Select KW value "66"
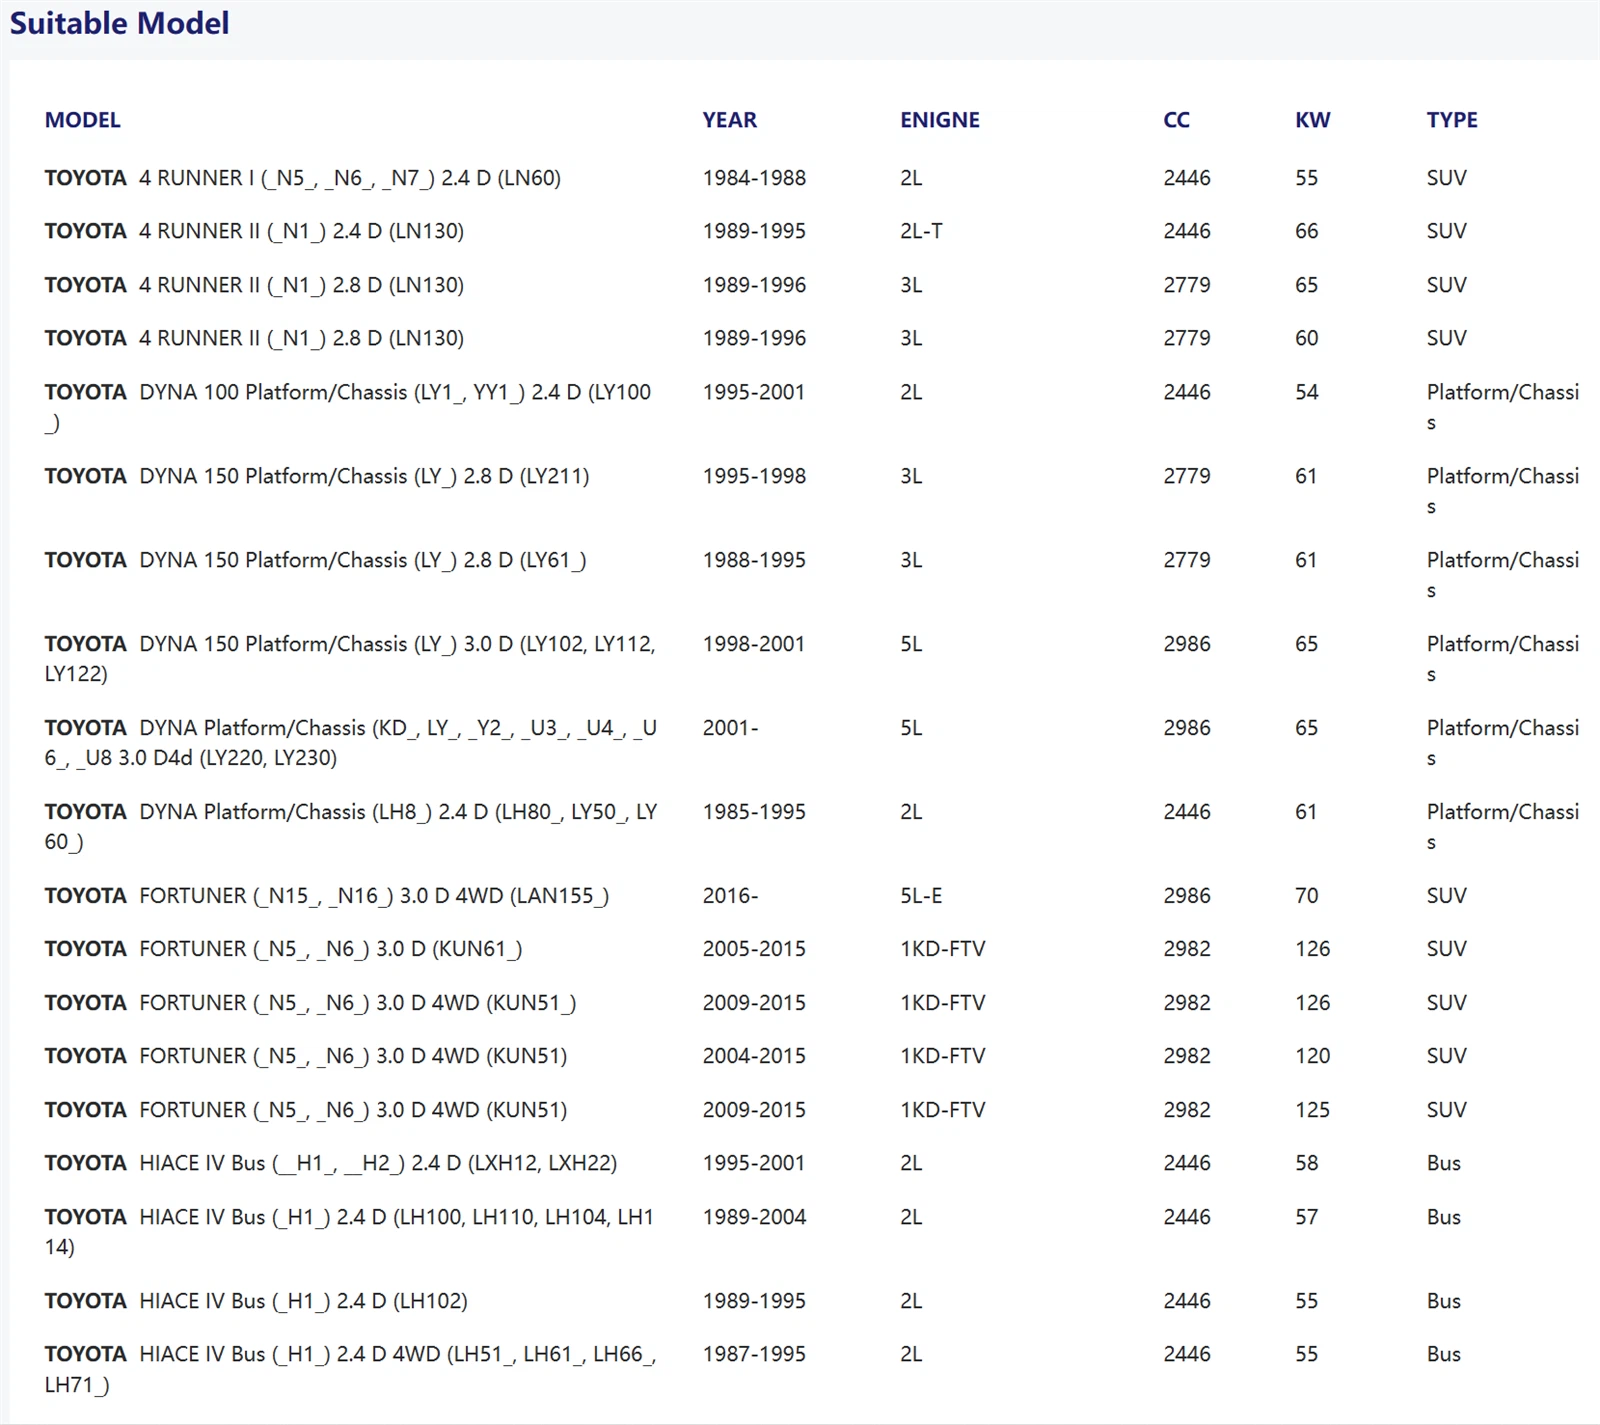 point(1306,231)
